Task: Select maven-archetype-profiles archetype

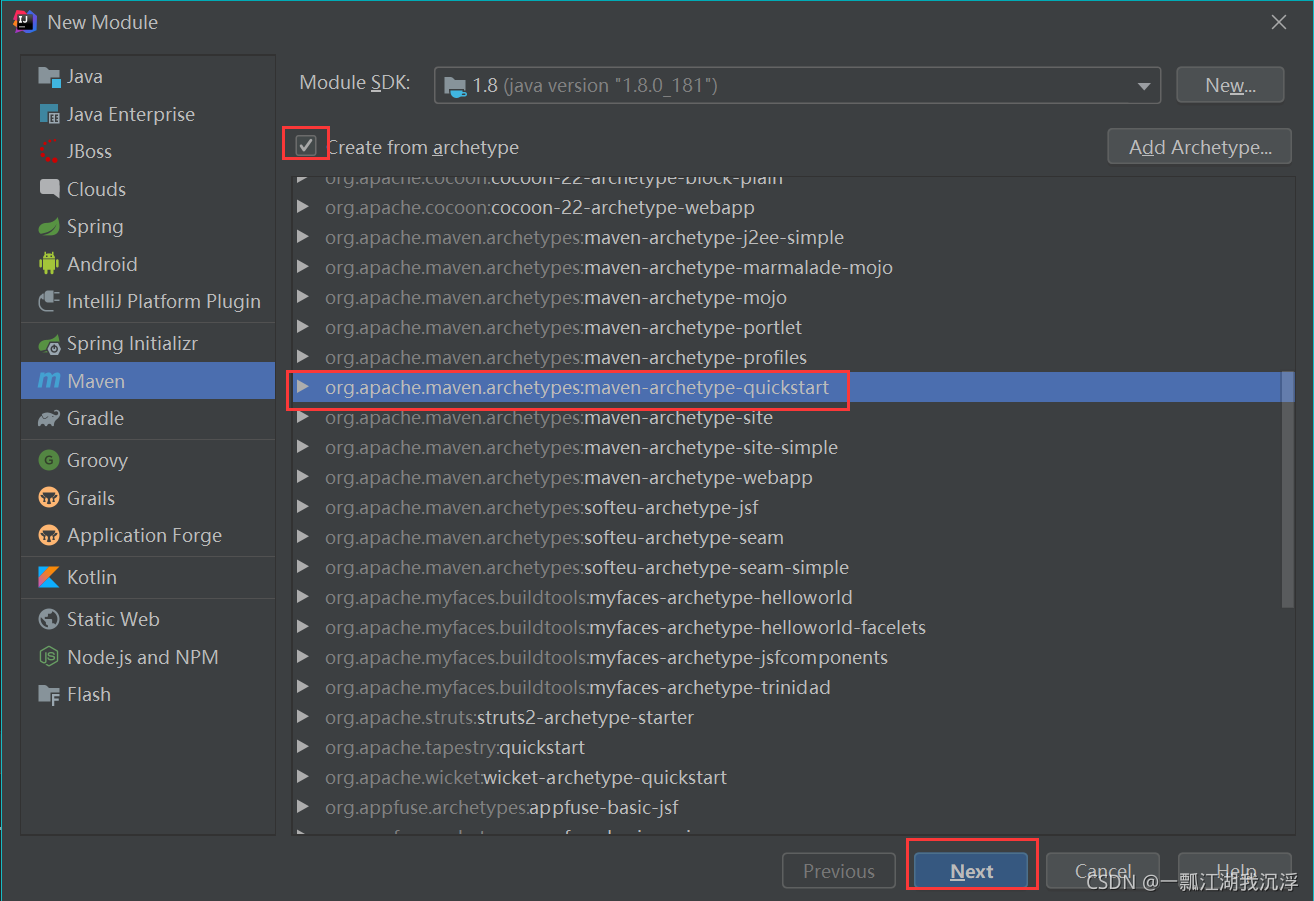Action: (x=786, y=358)
